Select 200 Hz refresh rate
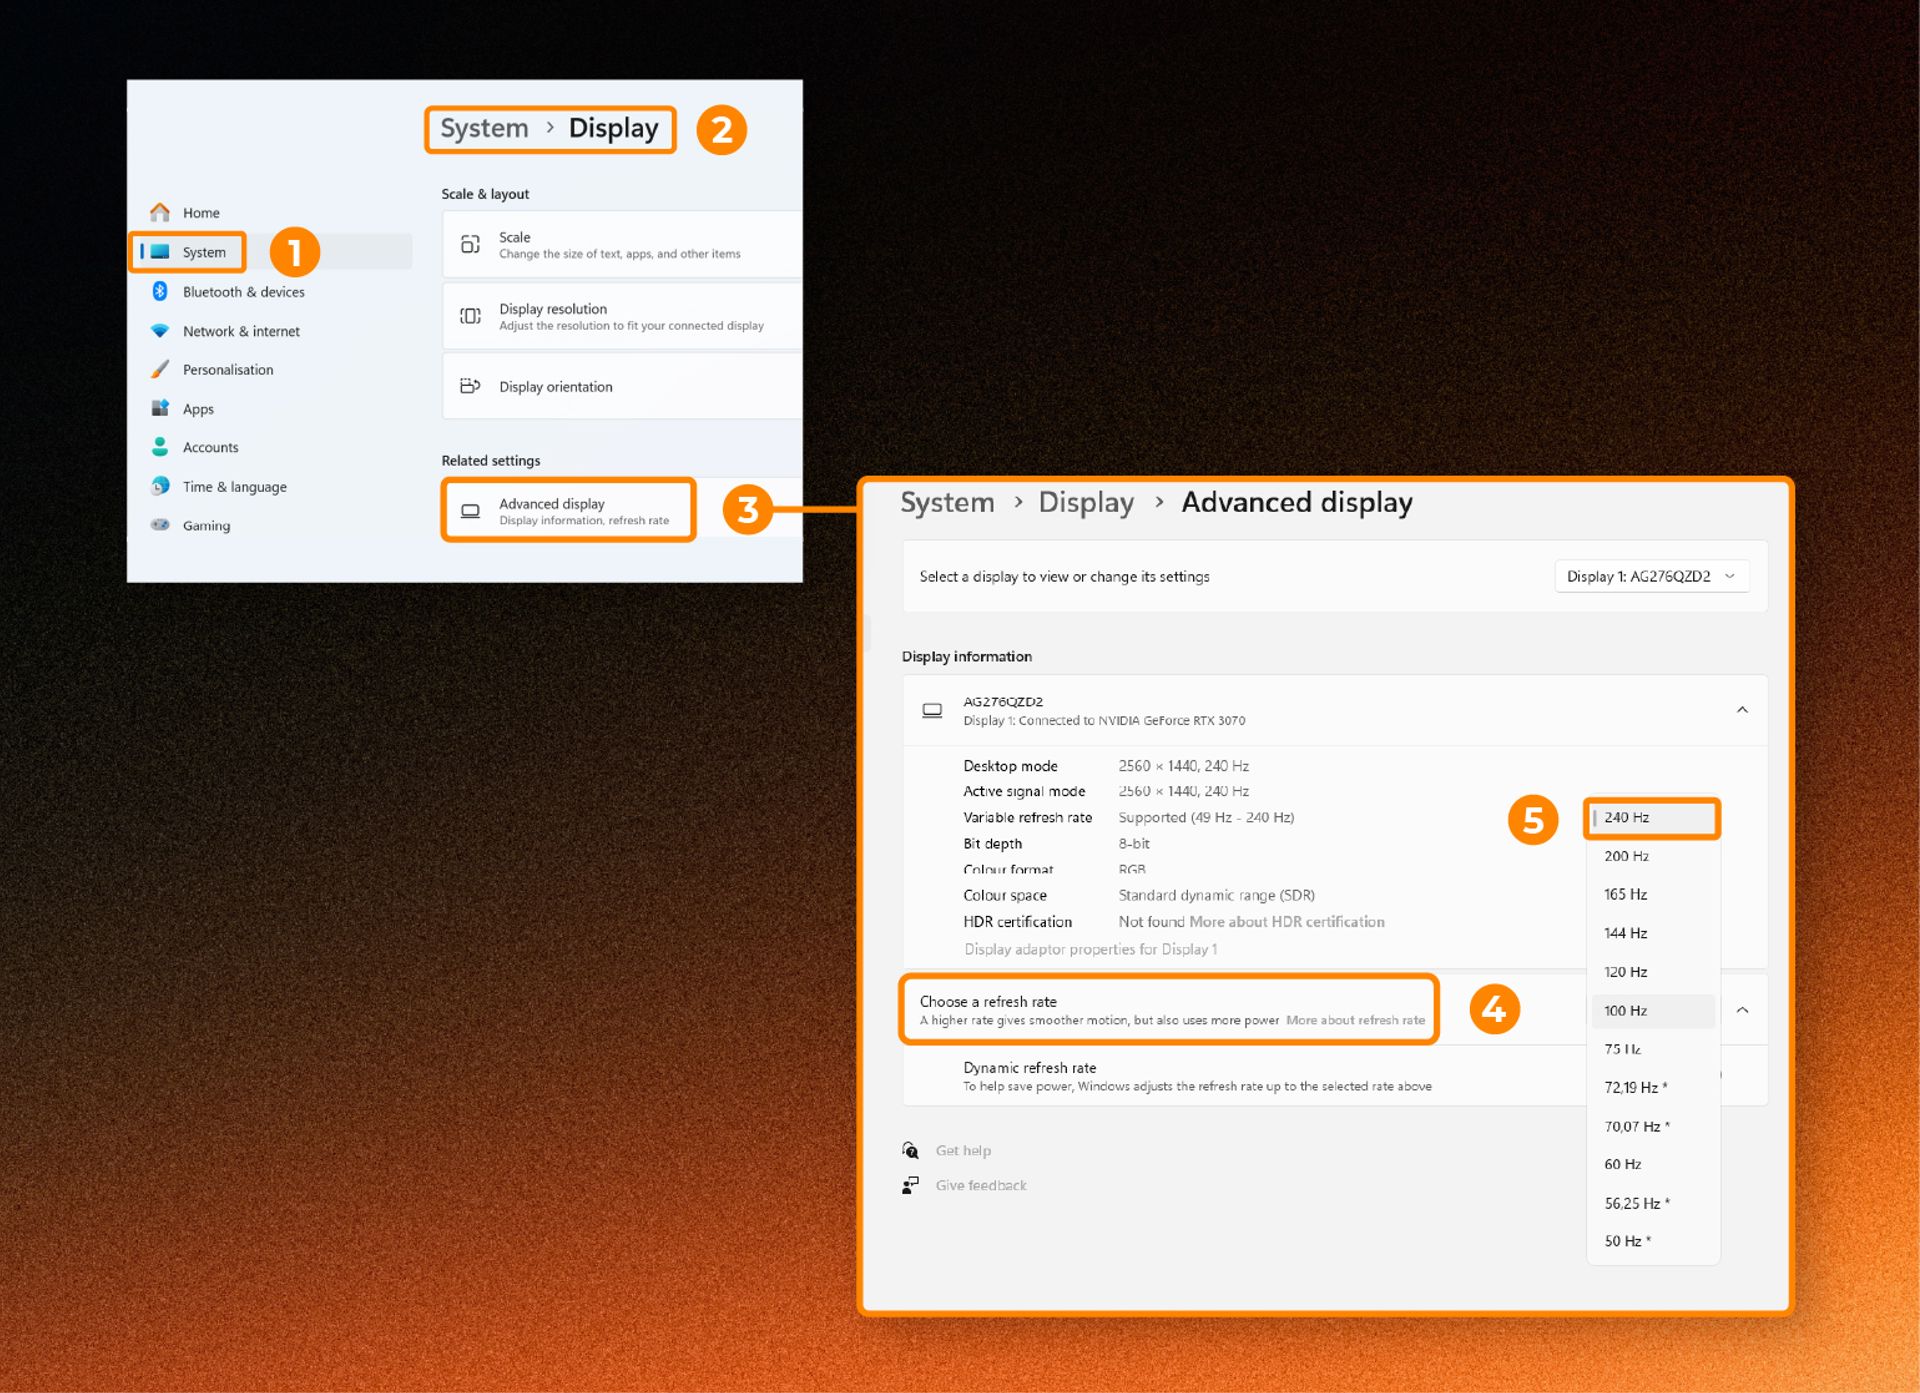Viewport: 1920px width, 1393px height. (1652, 856)
